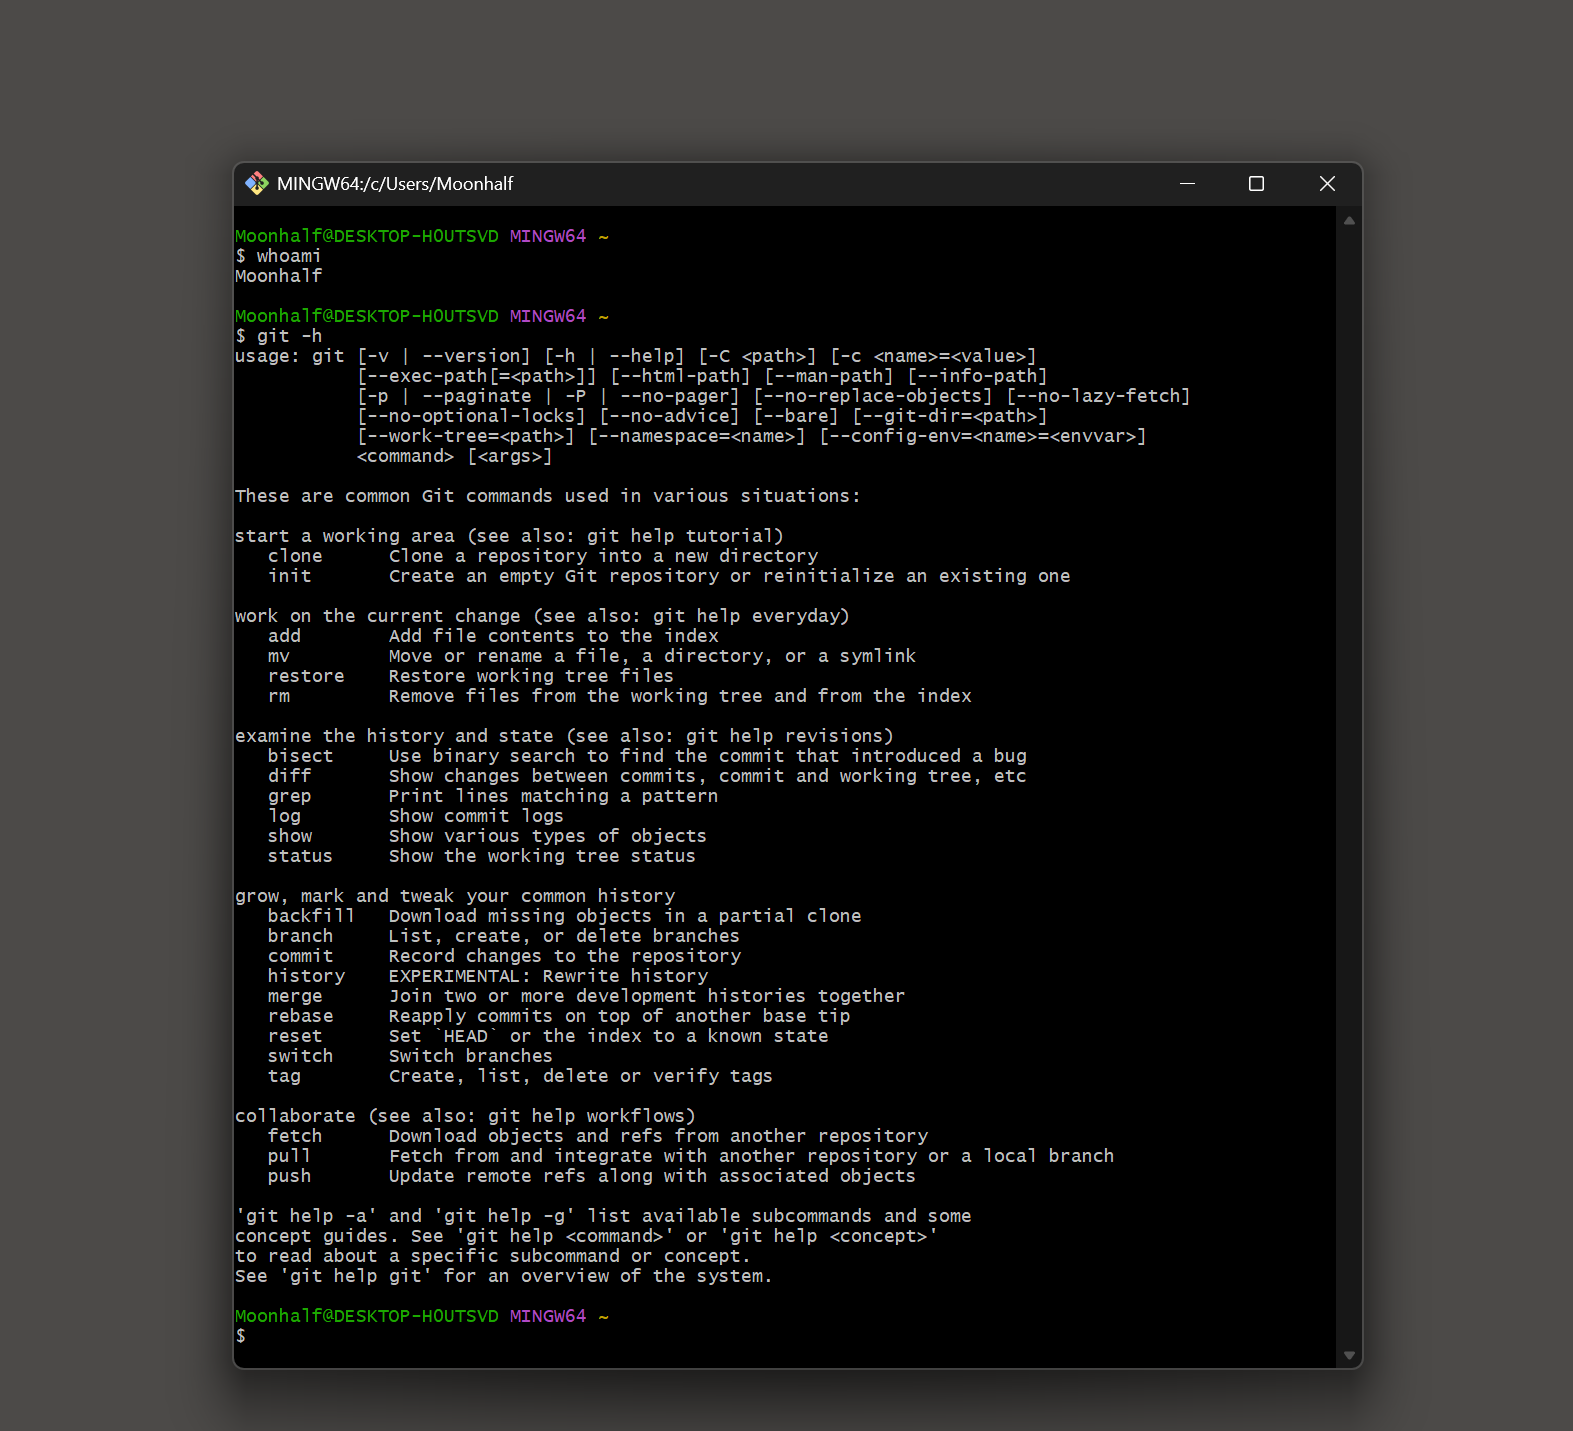
Task: Click the 'status' command row
Action: click(482, 856)
